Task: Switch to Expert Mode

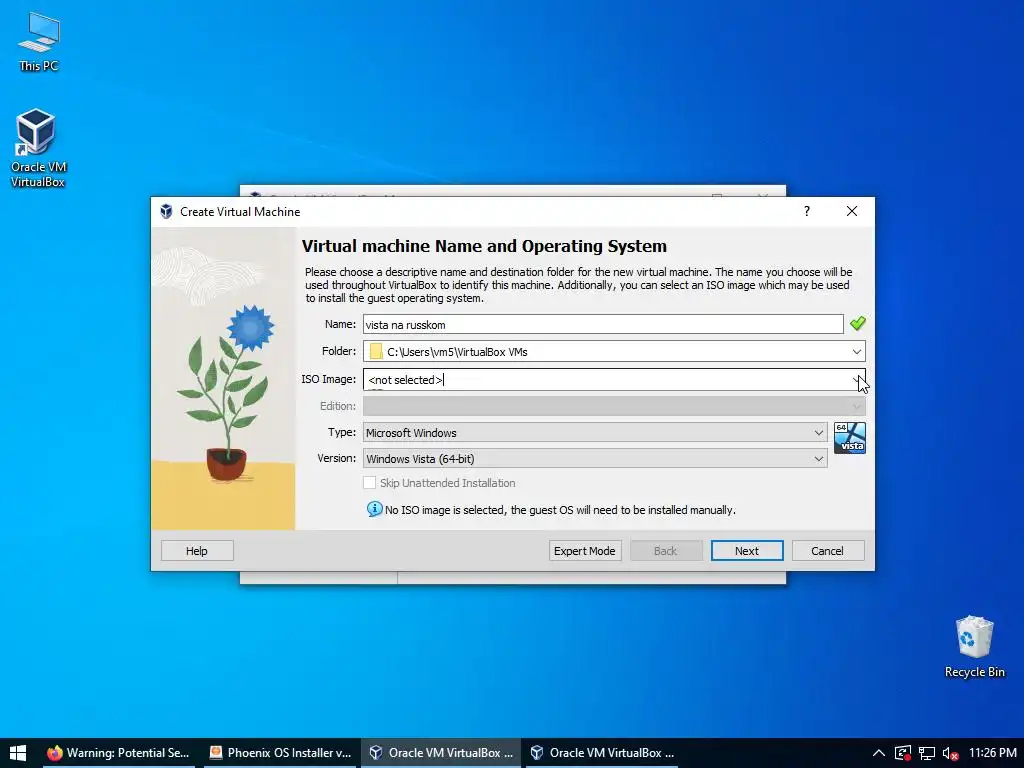Action: [584, 551]
